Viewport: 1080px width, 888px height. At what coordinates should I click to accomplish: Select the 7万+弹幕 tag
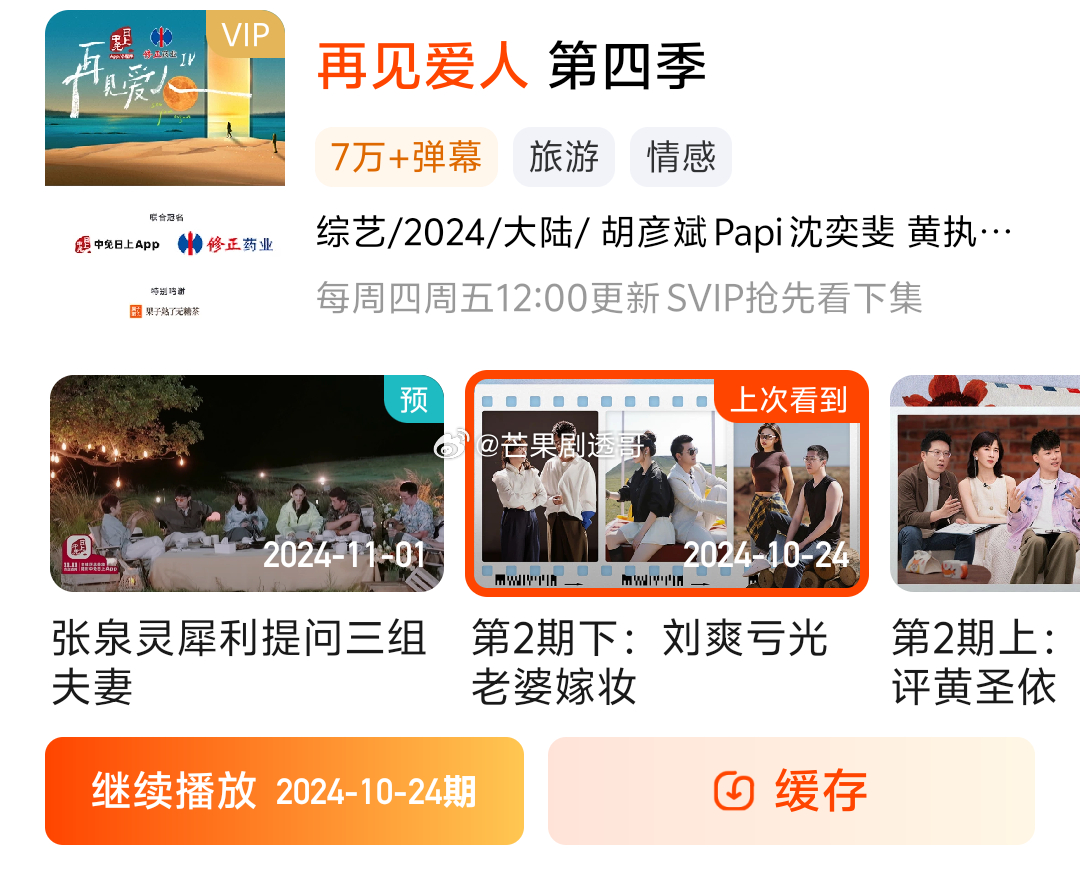[406, 157]
